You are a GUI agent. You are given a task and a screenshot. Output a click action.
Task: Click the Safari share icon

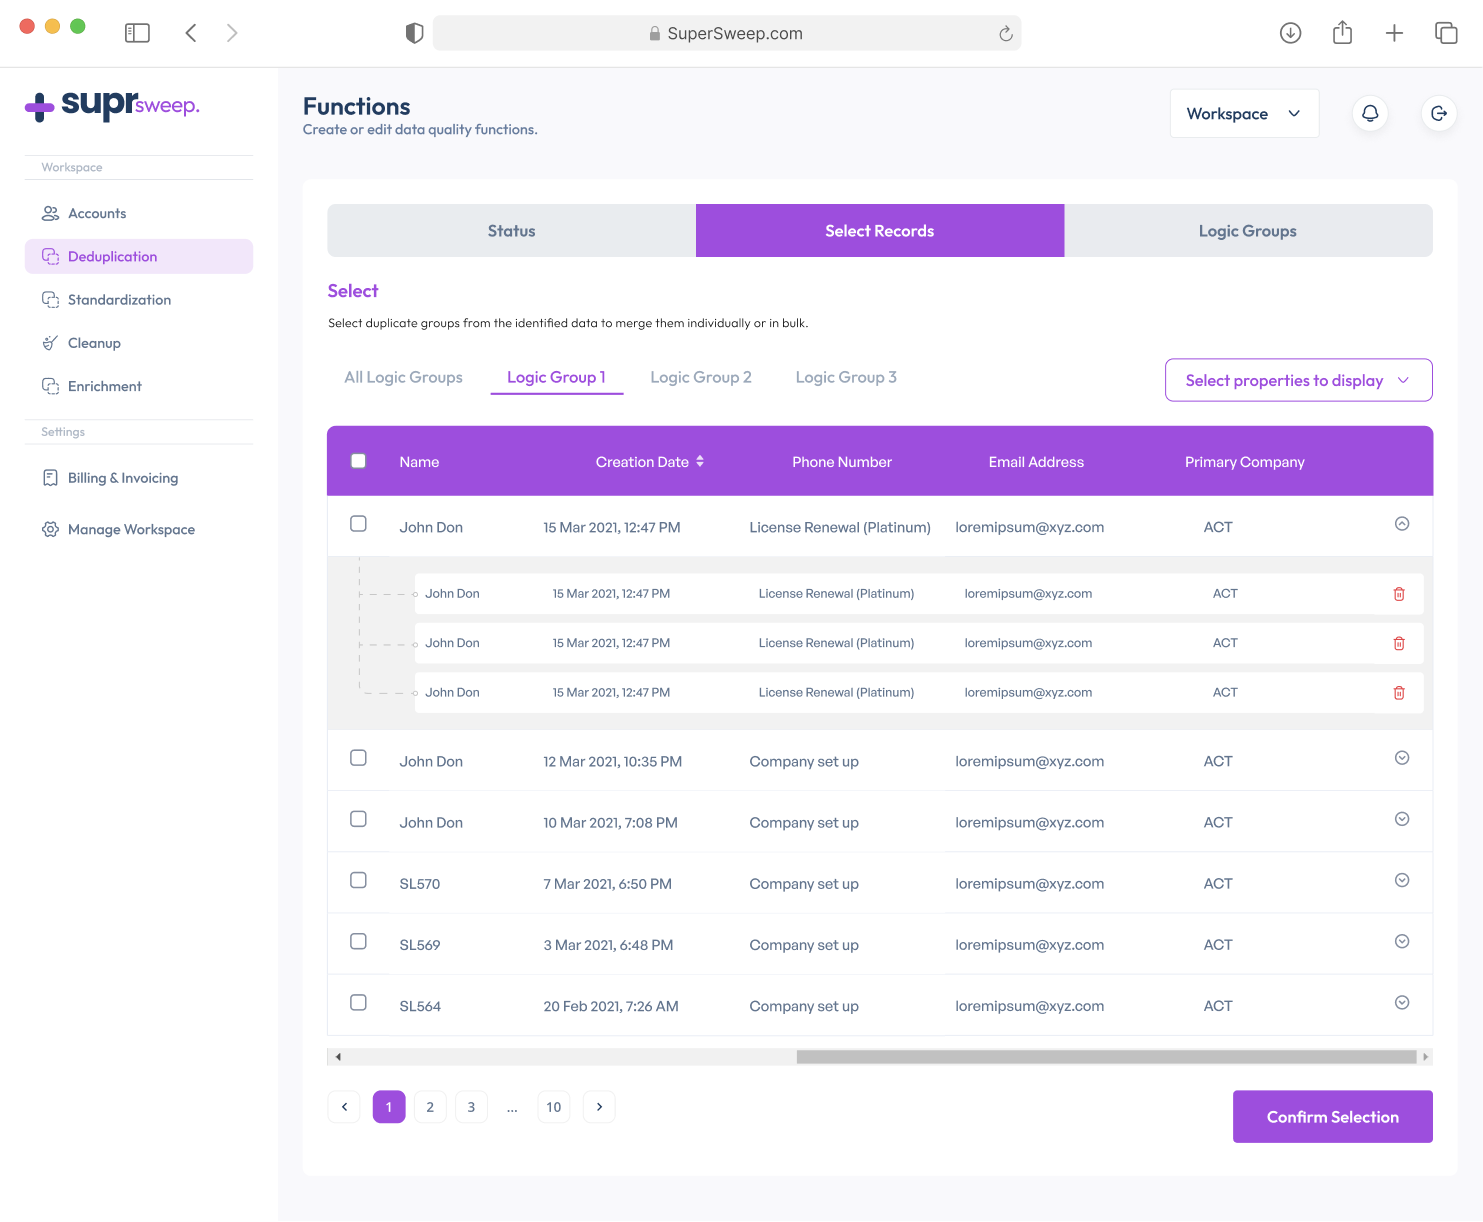pos(1342,33)
